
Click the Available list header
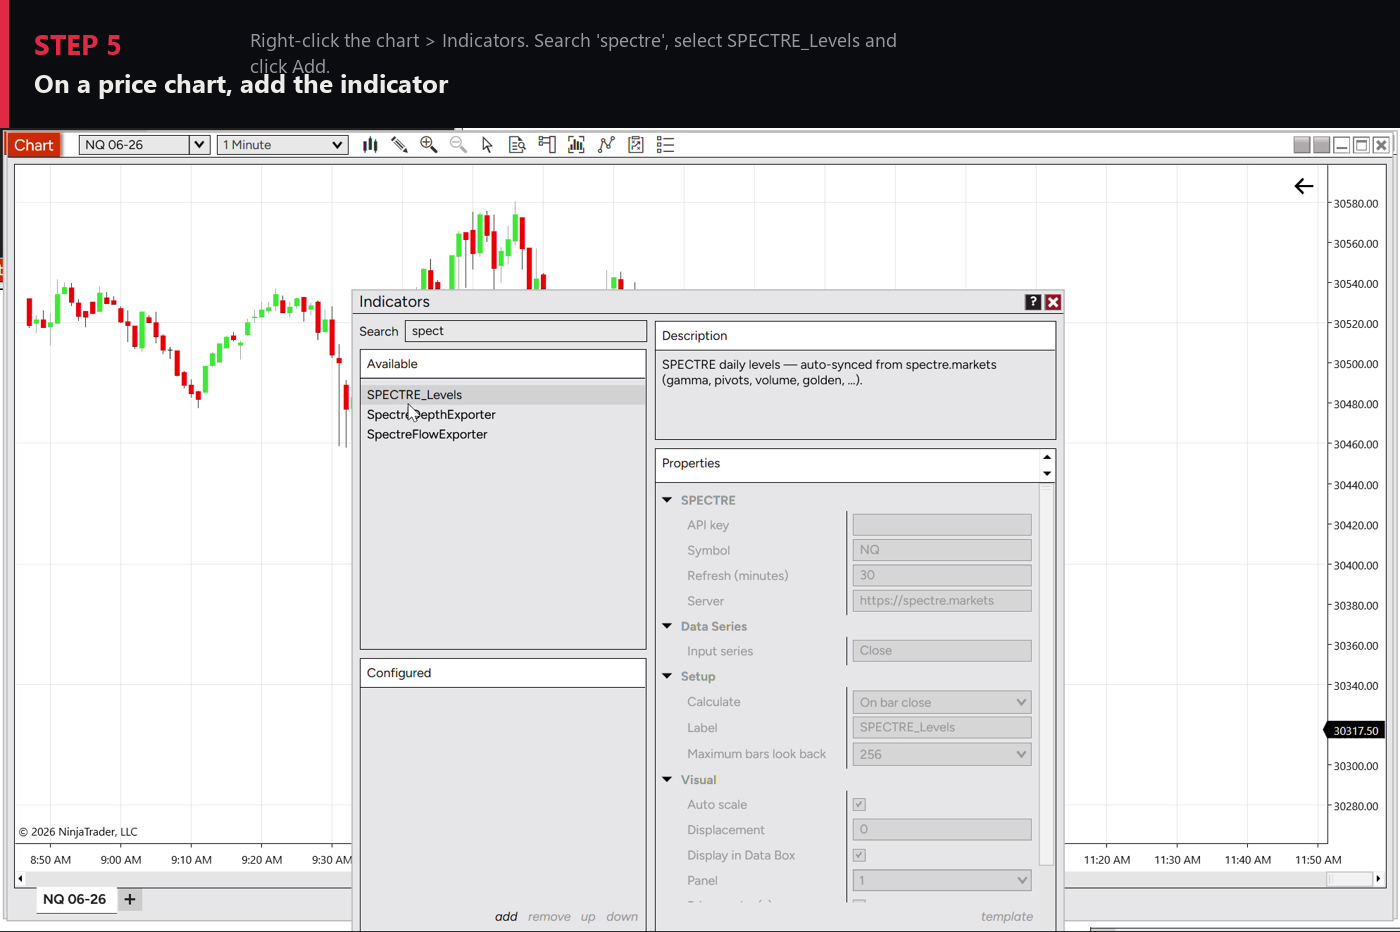(503, 364)
